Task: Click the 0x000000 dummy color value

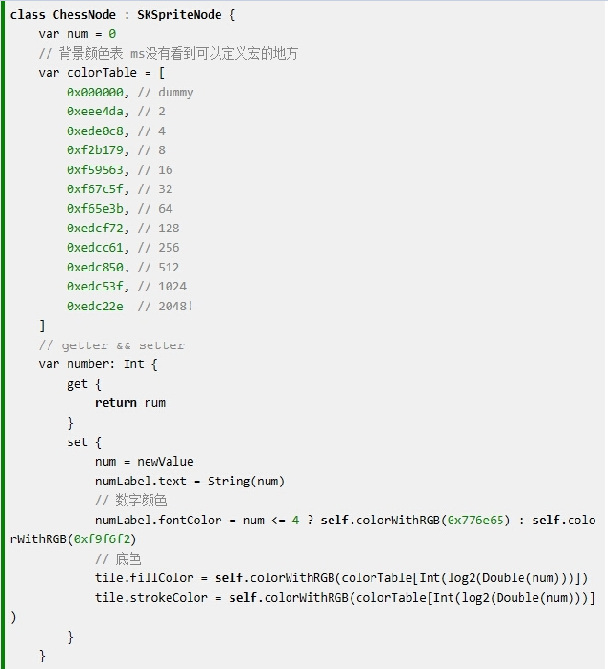Action: (x=95, y=92)
